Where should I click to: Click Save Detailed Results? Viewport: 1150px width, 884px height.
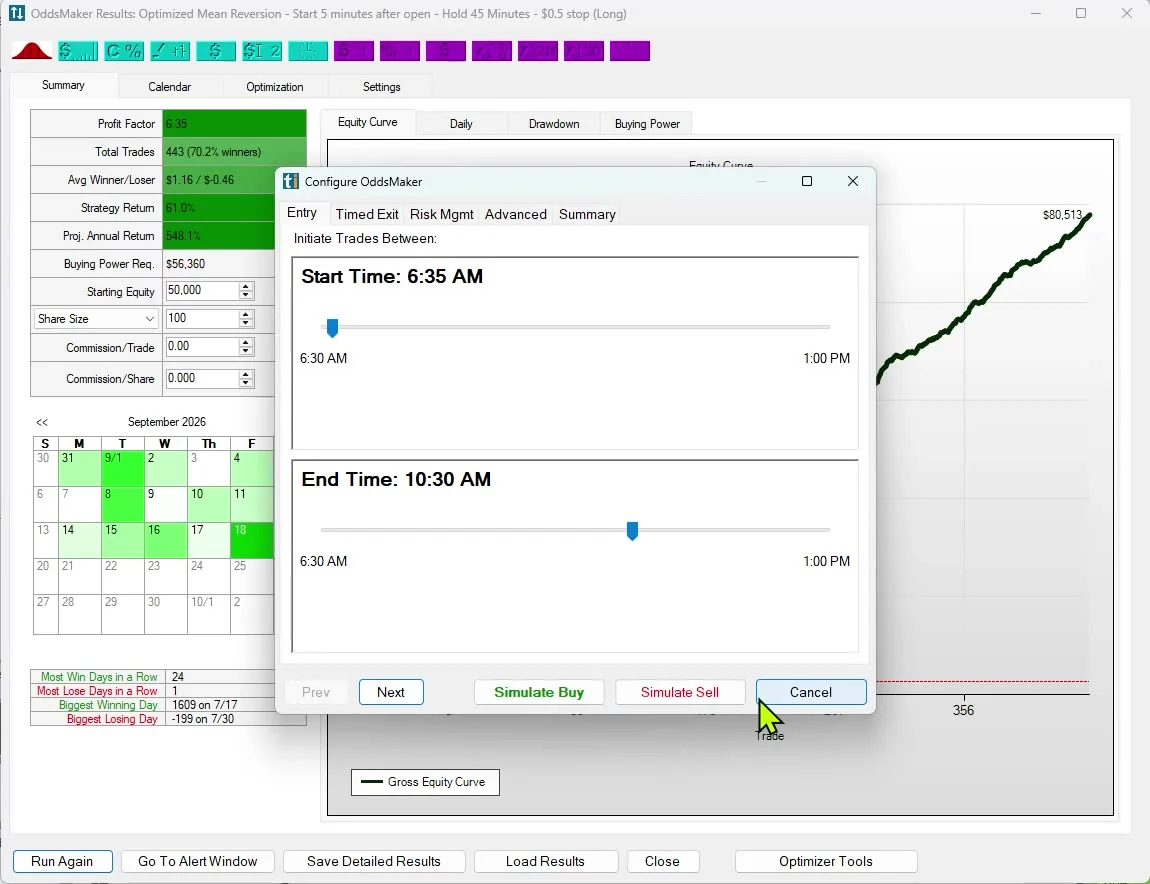coord(374,861)
